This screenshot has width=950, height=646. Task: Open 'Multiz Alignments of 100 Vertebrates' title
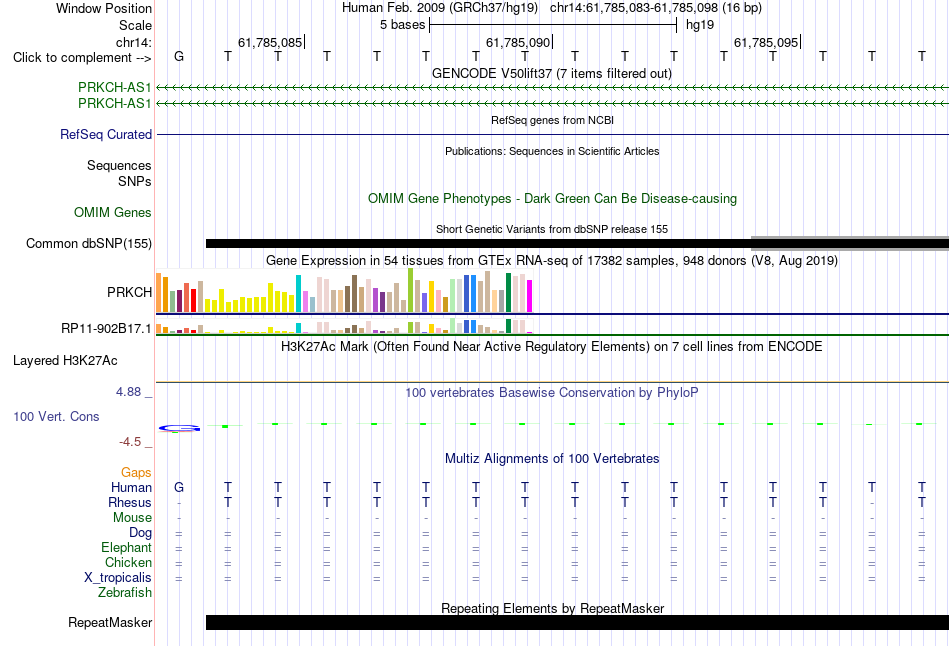[552, 459]
